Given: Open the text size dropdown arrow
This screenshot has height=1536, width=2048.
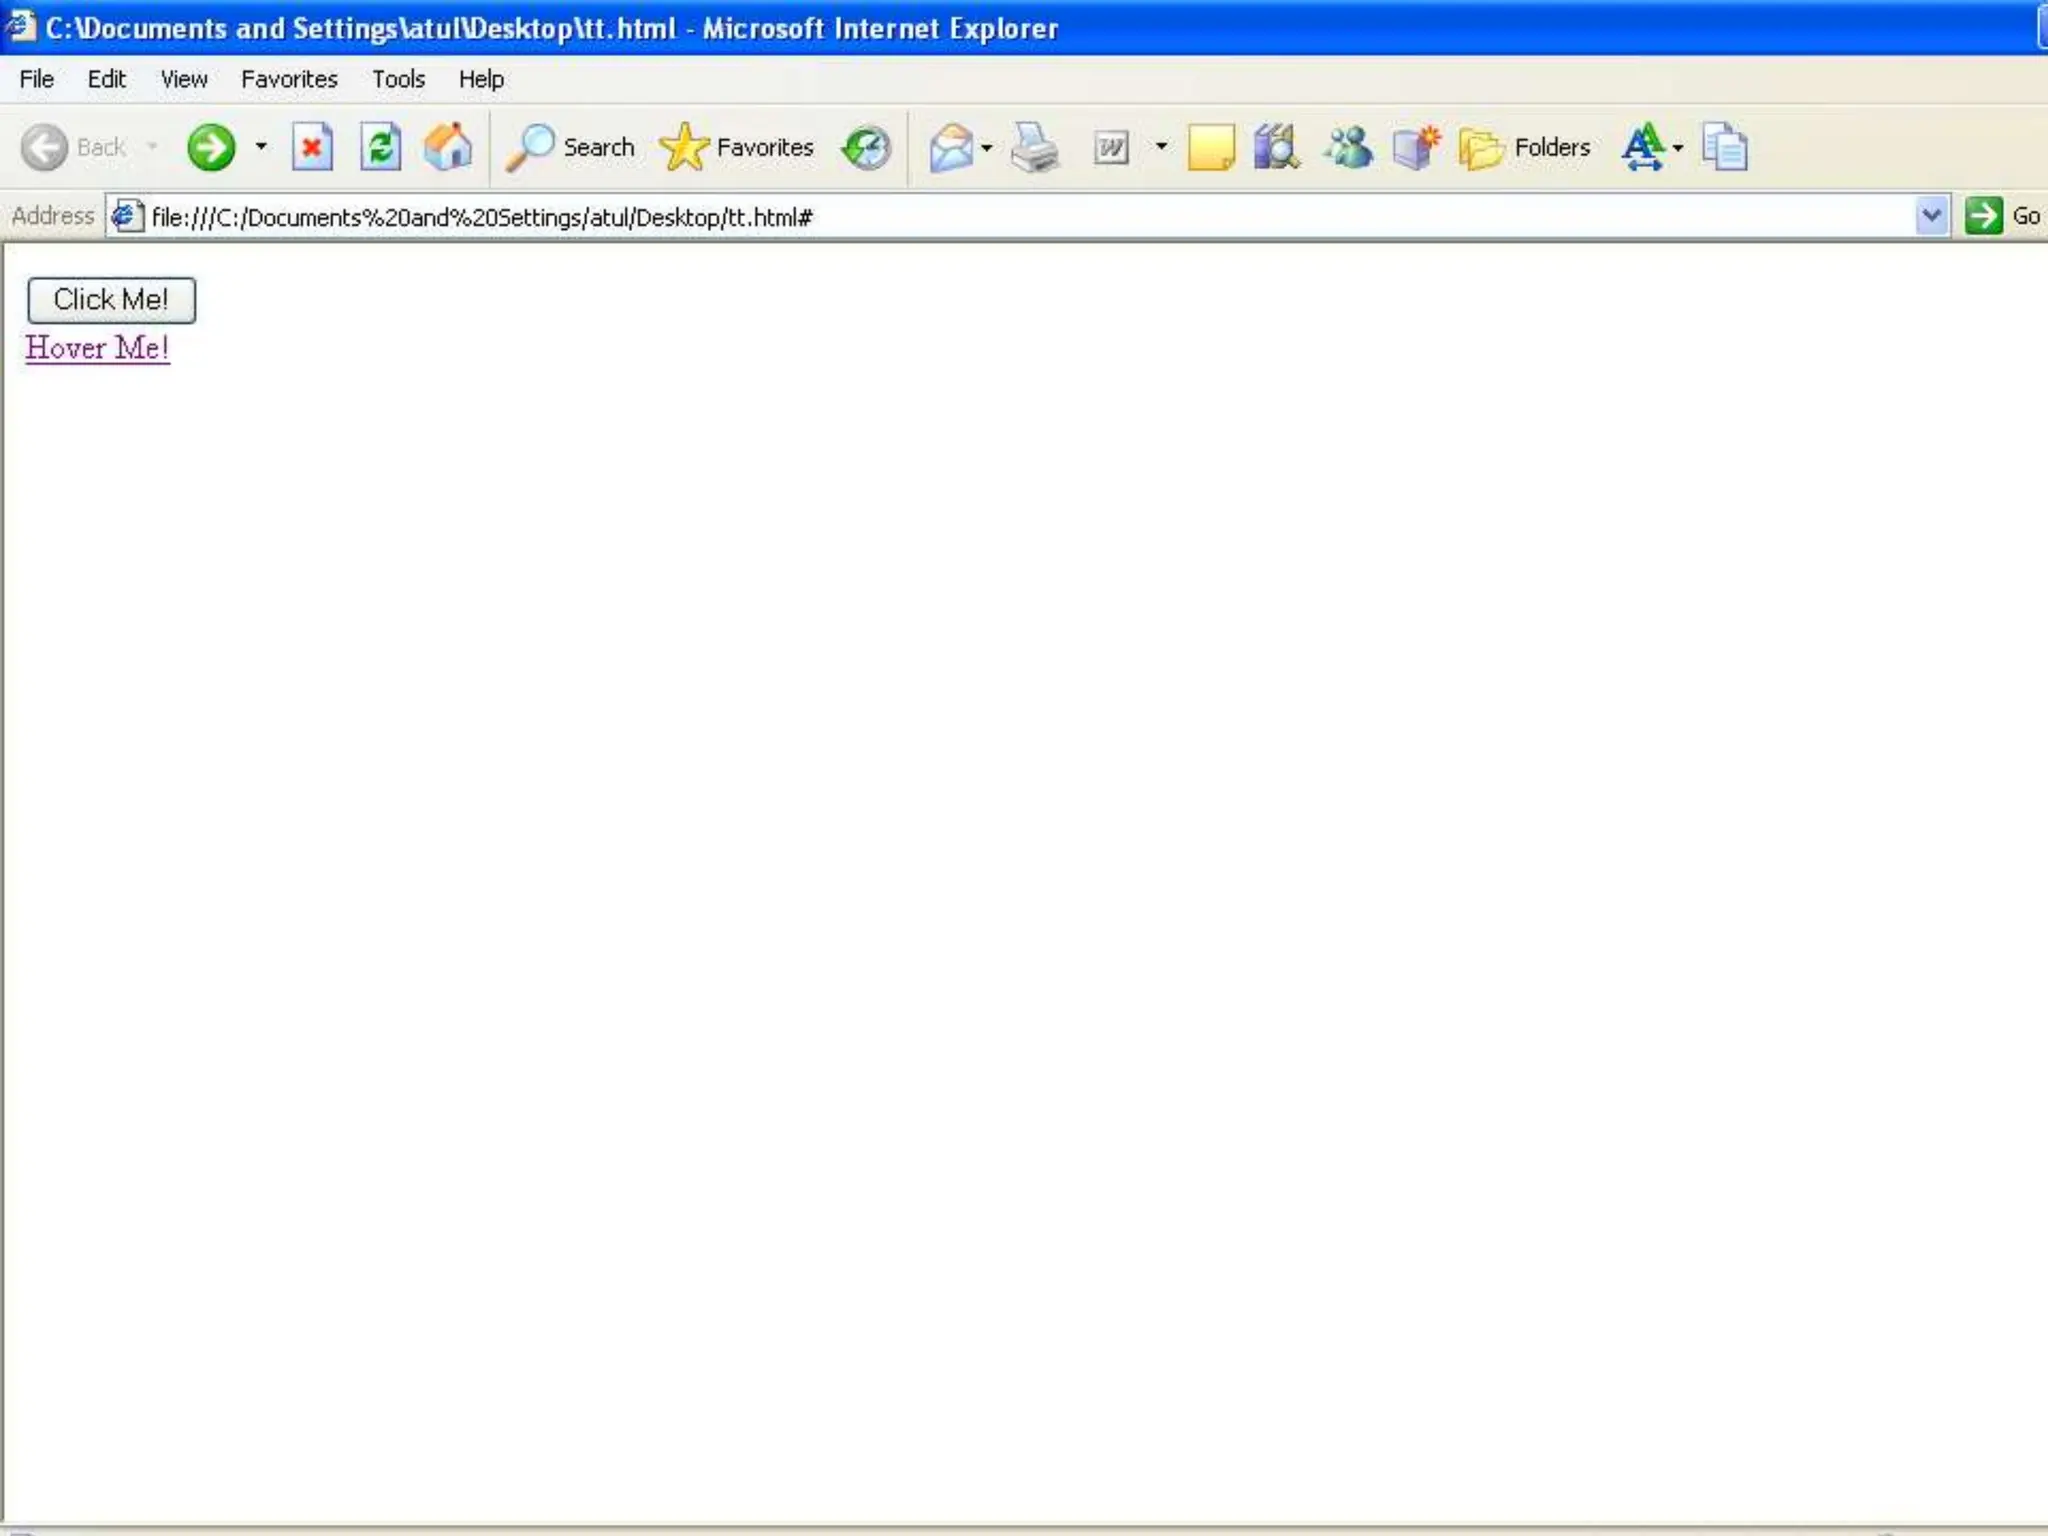Looking at the screenshot, I should (1678, 148).
